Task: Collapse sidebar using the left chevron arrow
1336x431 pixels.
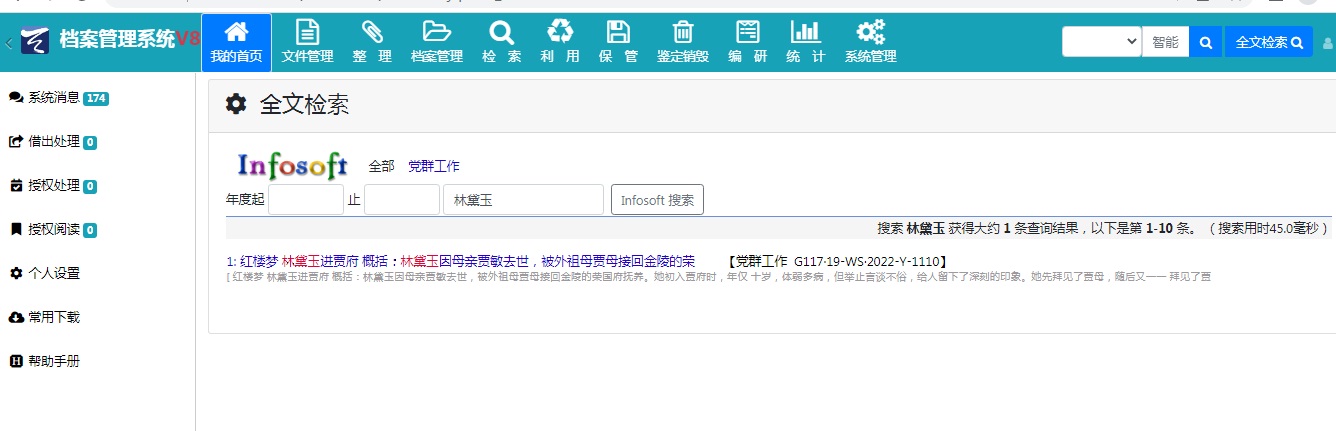Action: click(9, 43)
